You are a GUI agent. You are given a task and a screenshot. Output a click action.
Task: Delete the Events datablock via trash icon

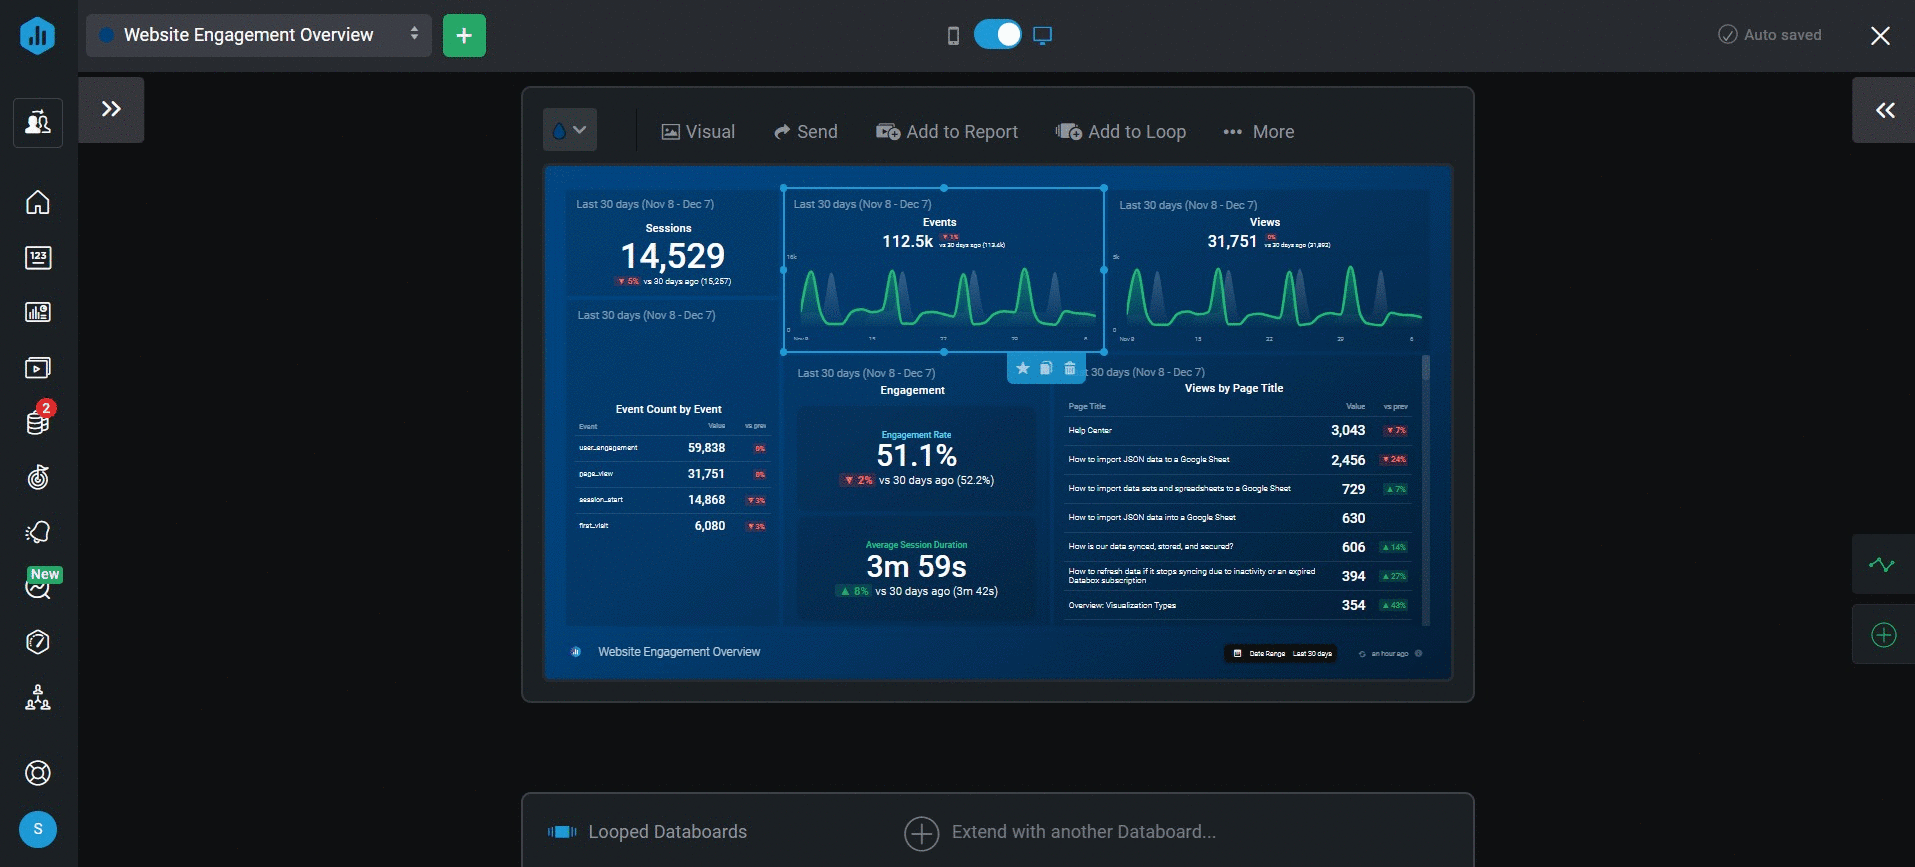[x=1070, y=368]
